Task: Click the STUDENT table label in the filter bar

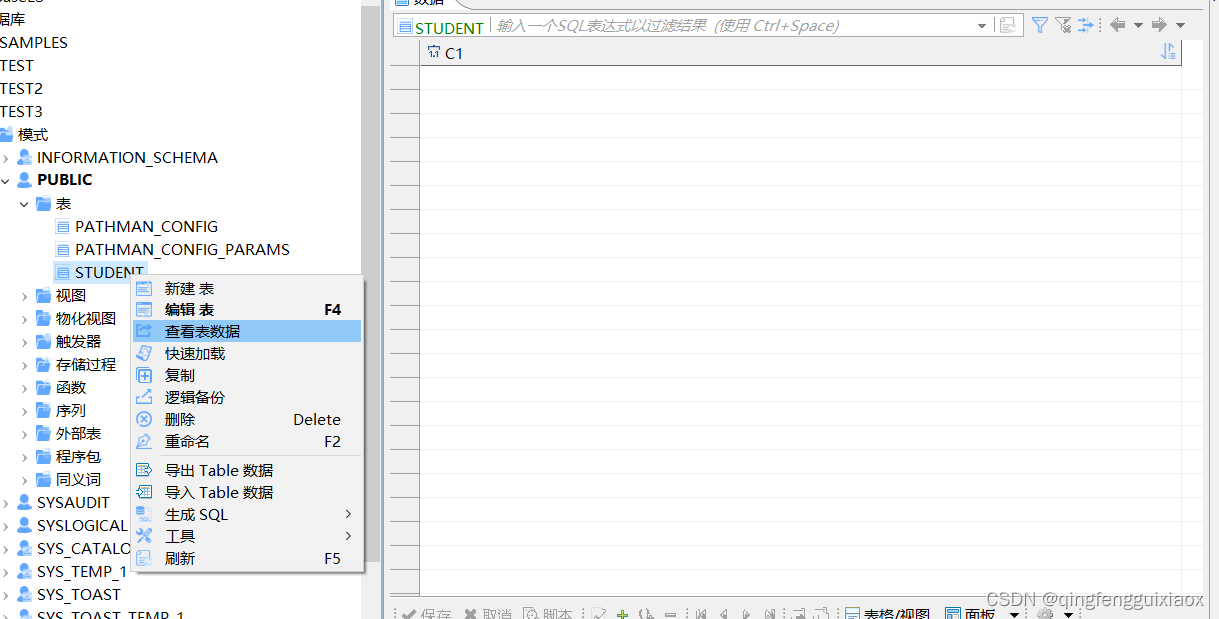Action: click(x=440, y=27)
